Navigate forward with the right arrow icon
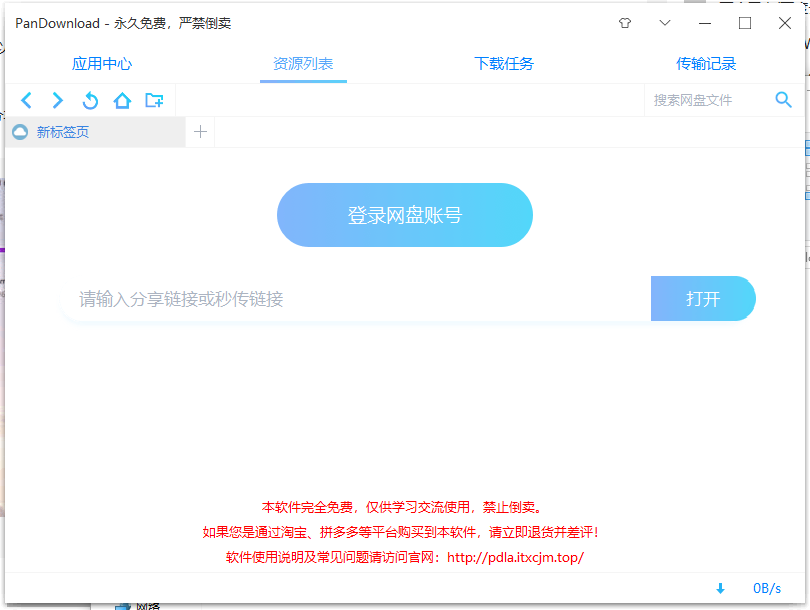 57,100
